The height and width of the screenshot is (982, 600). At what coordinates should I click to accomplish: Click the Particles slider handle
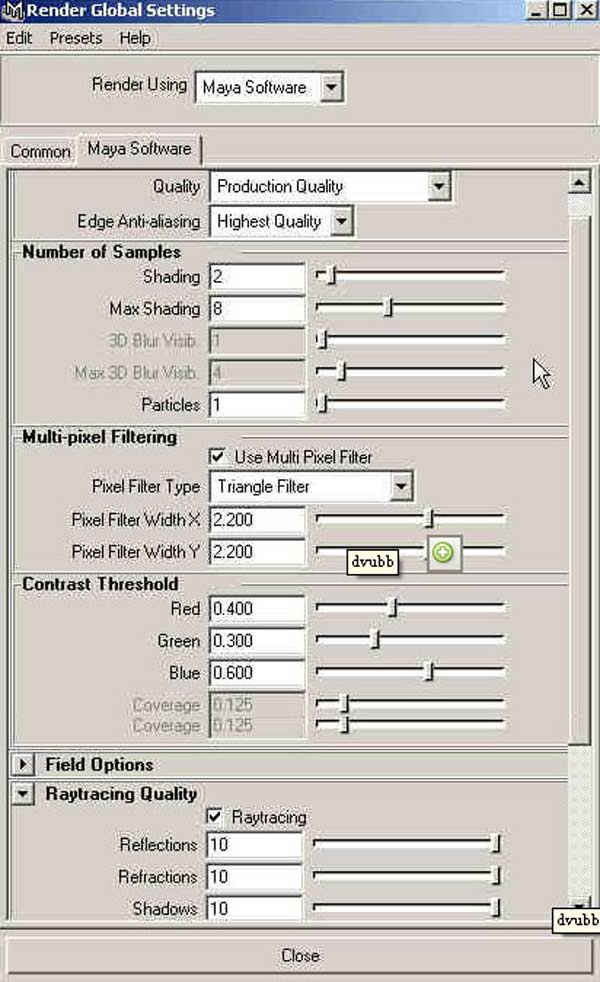[x=322, y=403]
